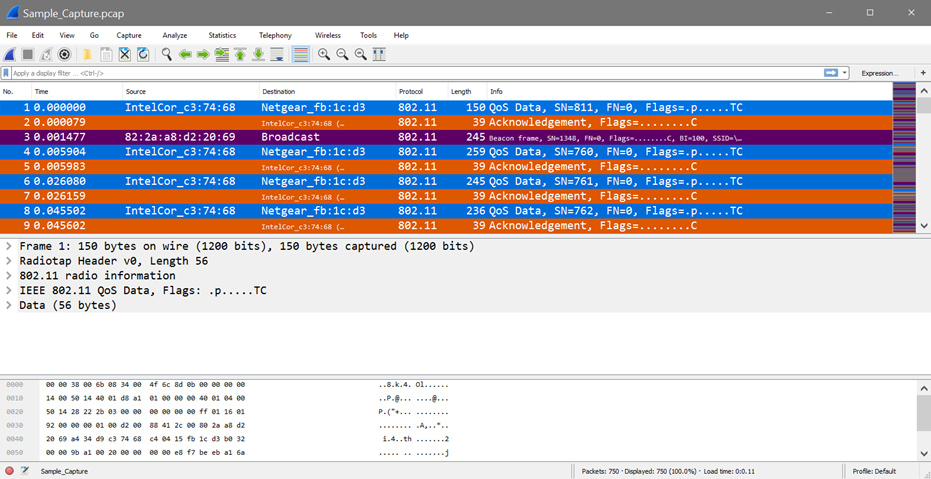Open capture options gear icon
The width and height of the screenshot is (931, 479).
coord(64,55)
